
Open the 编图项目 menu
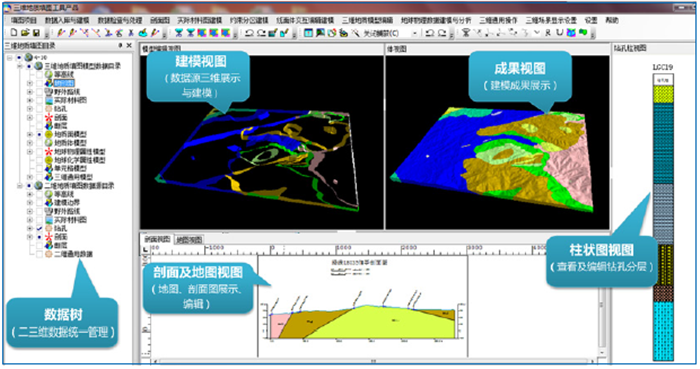click(x=24, y=21)
